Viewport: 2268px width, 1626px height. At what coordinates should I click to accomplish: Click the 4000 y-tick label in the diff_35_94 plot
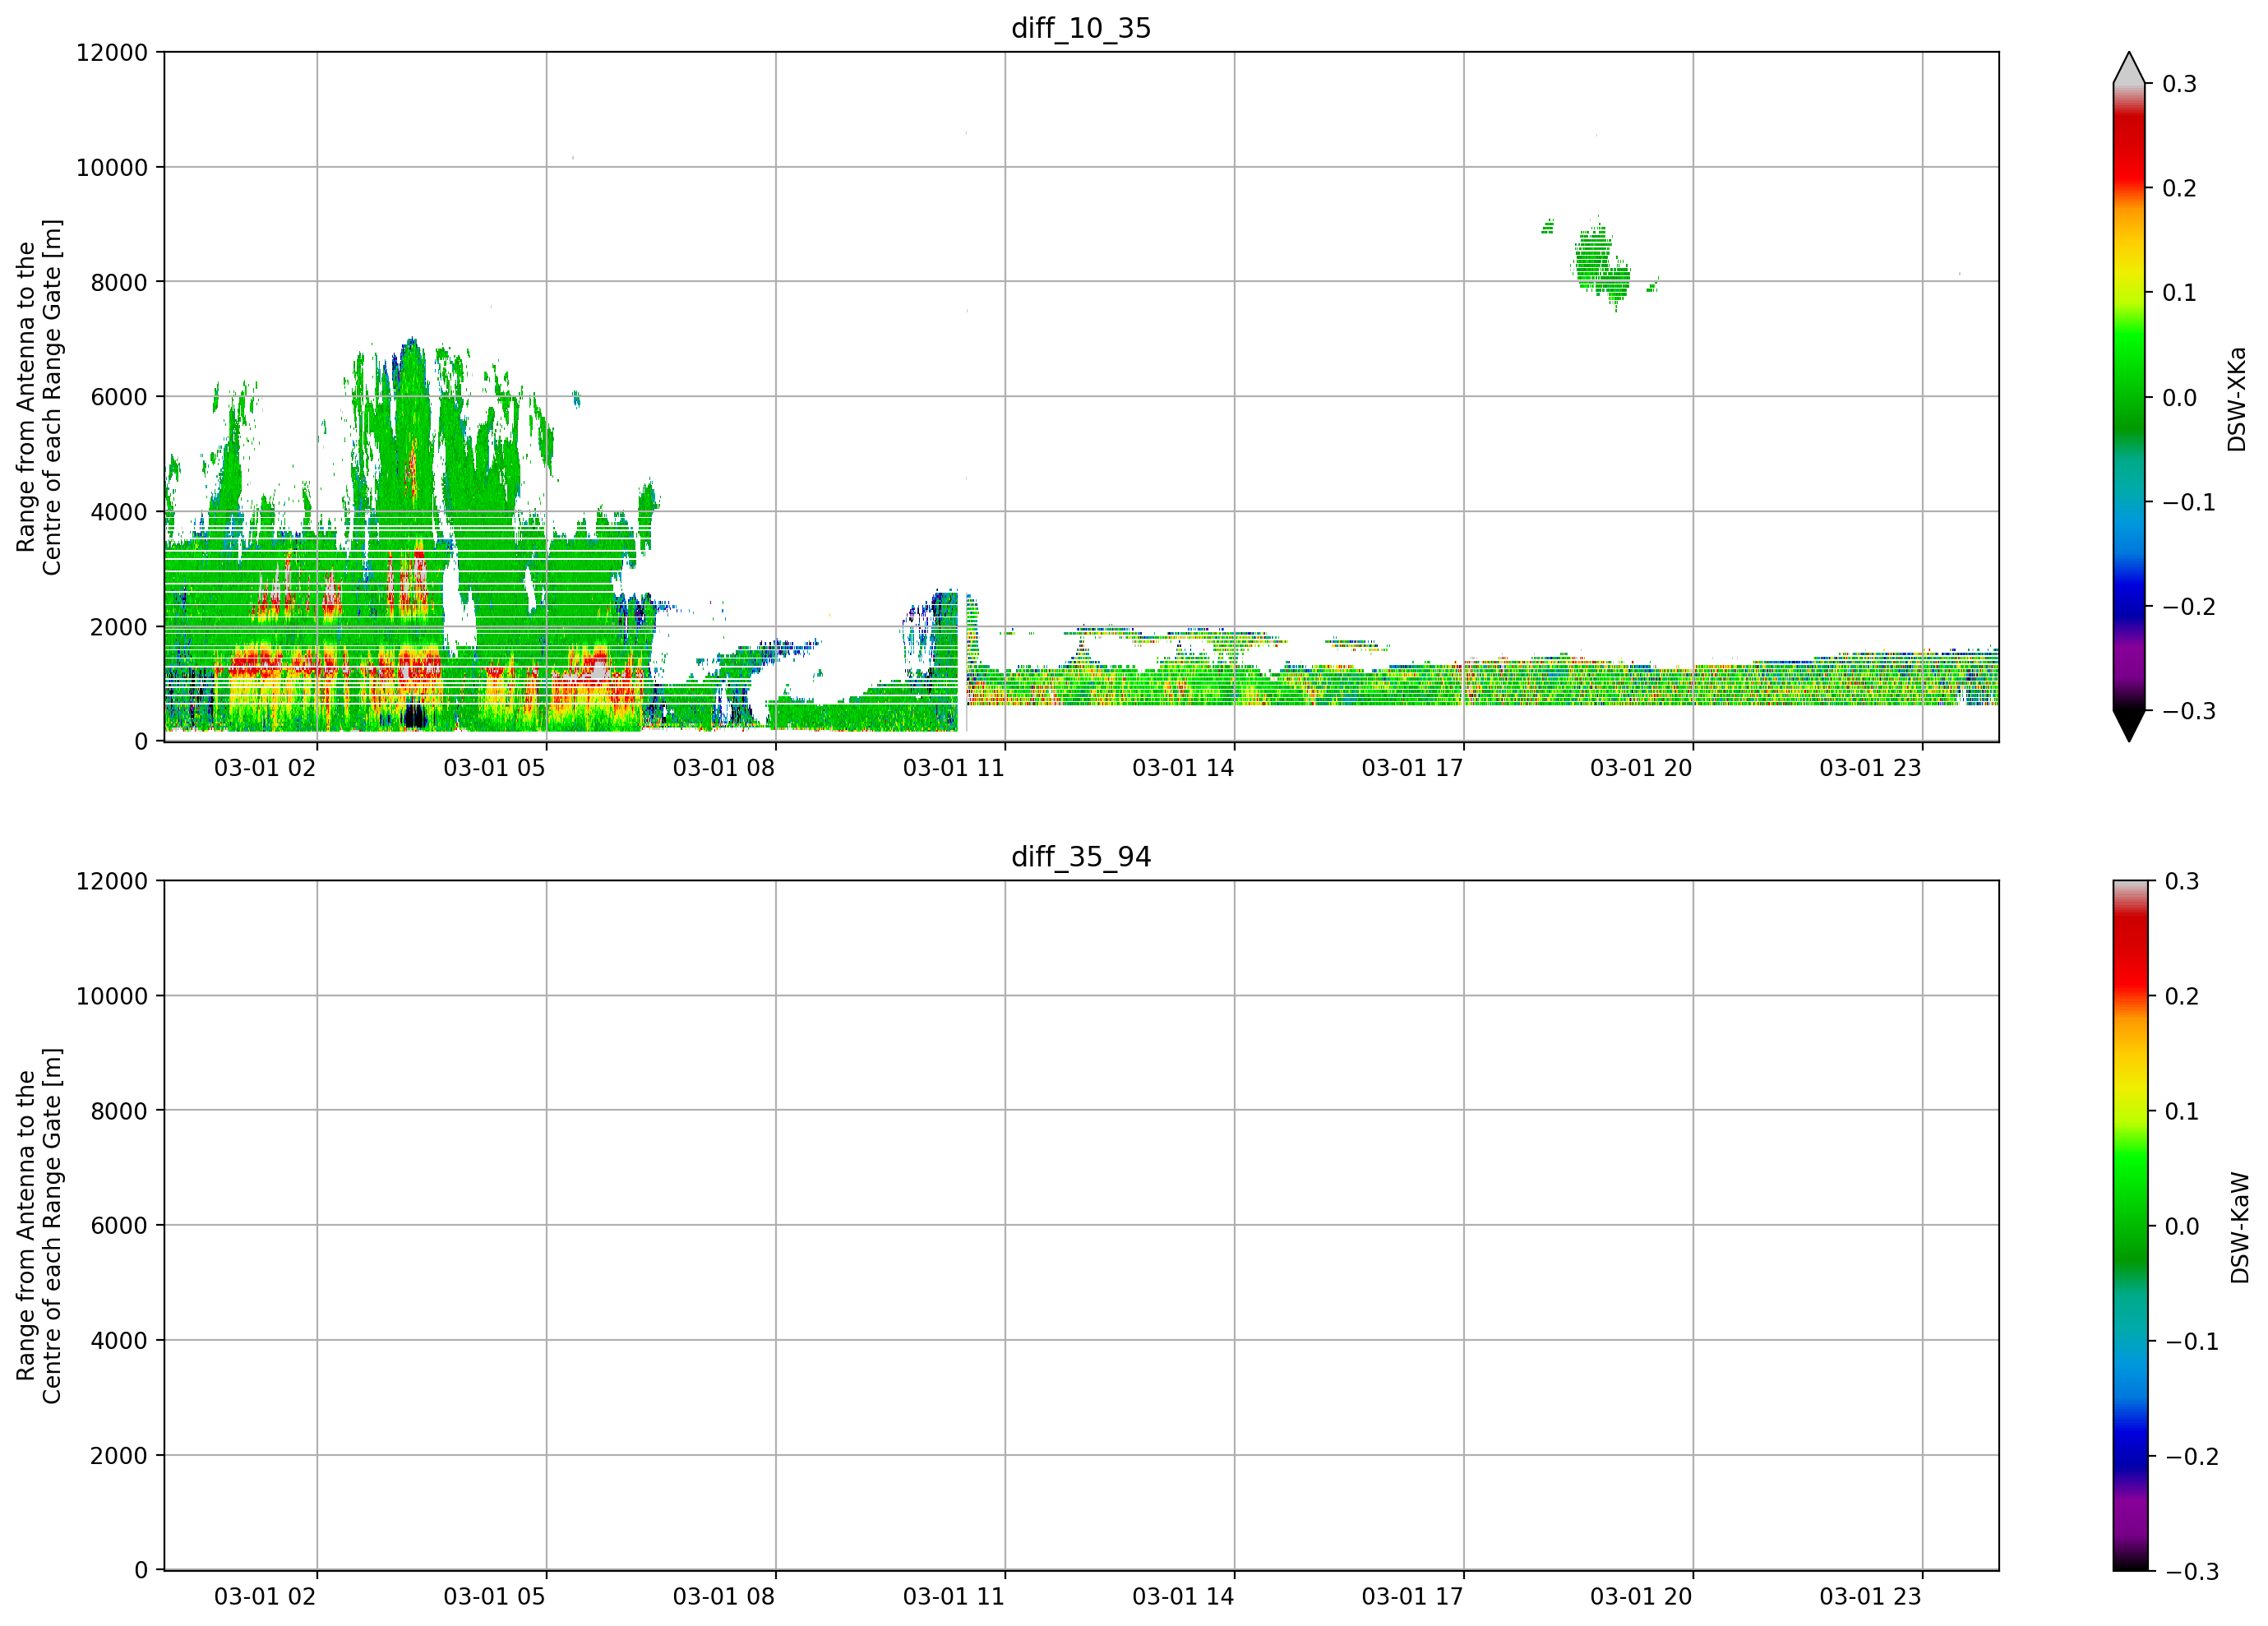coord(119,1341)
